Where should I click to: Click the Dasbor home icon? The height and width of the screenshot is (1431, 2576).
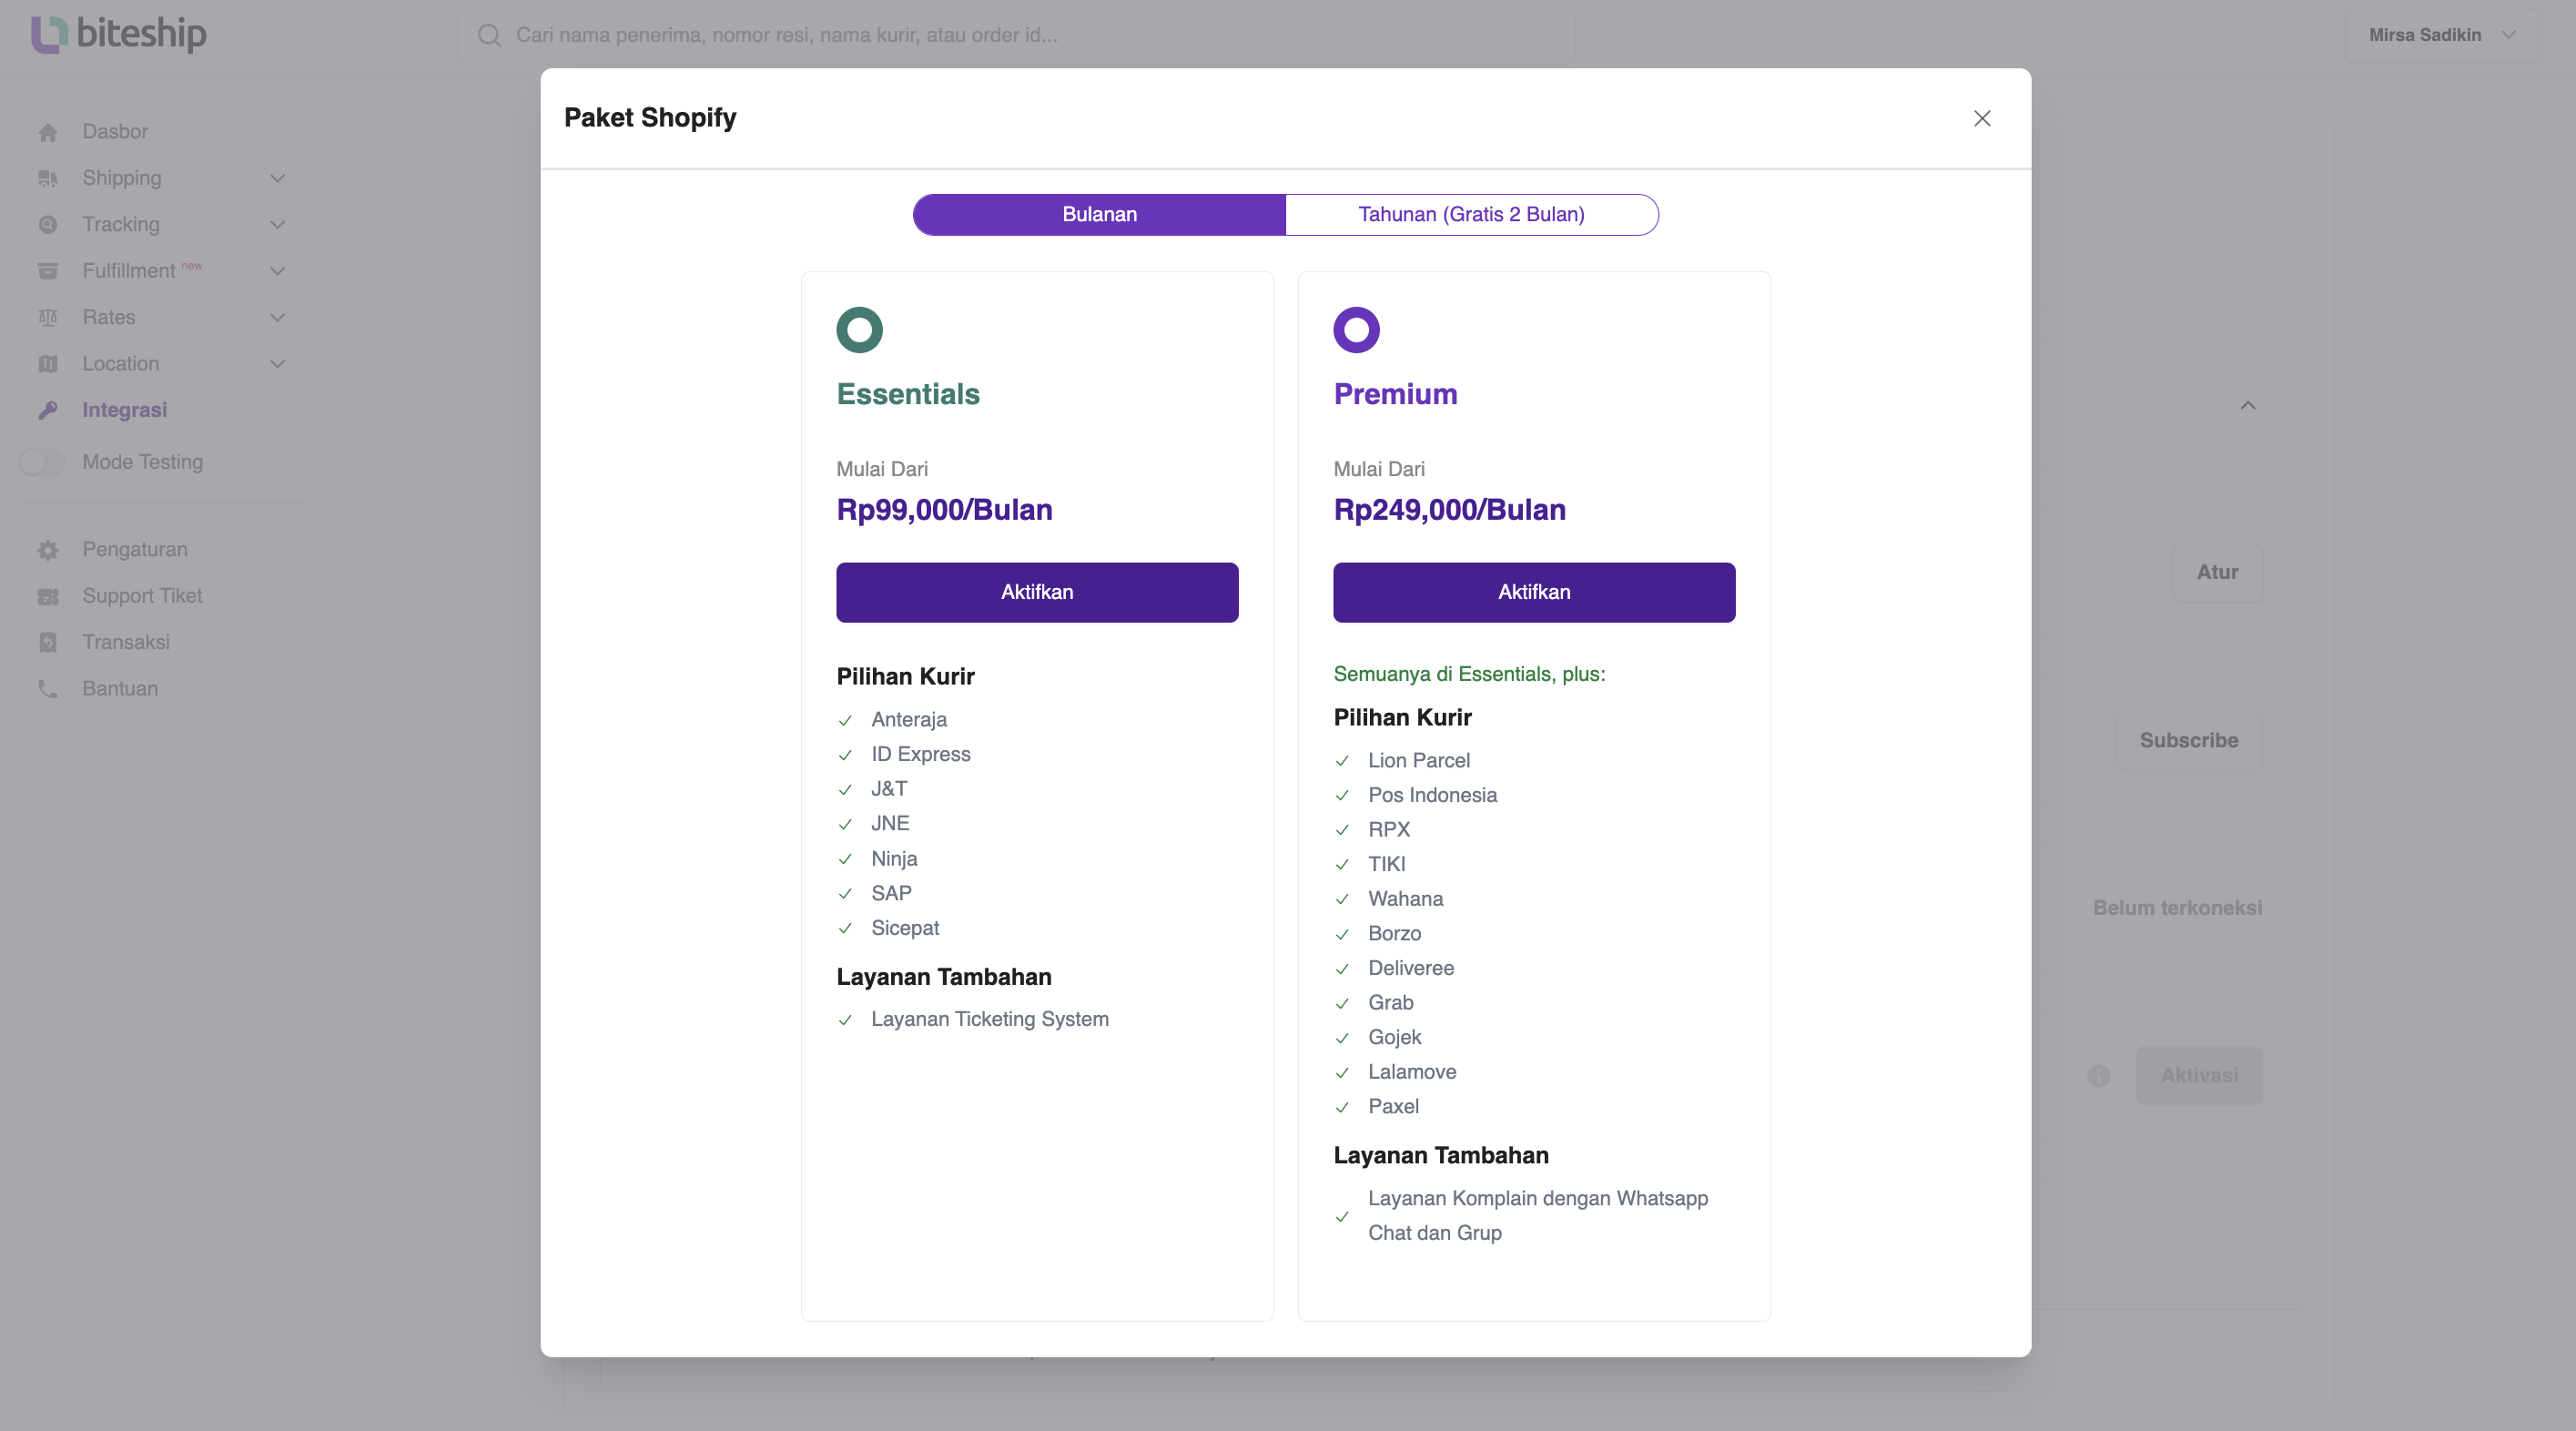[x=48, y=132]
